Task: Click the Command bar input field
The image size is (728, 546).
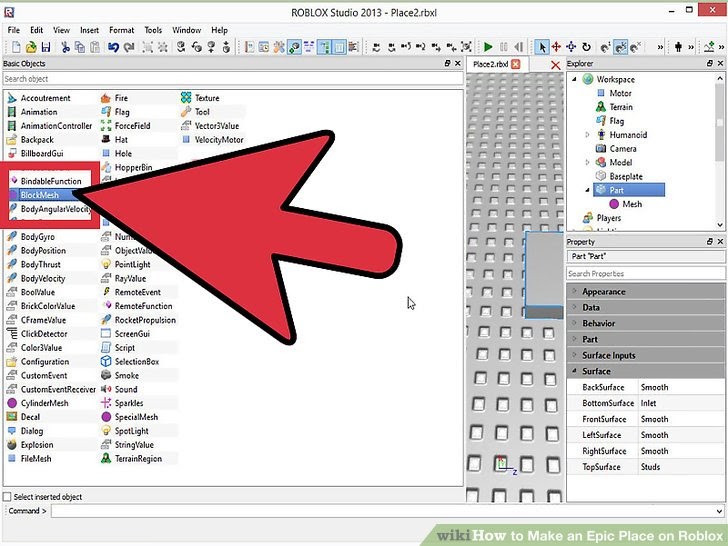Action: coord(384,511)
